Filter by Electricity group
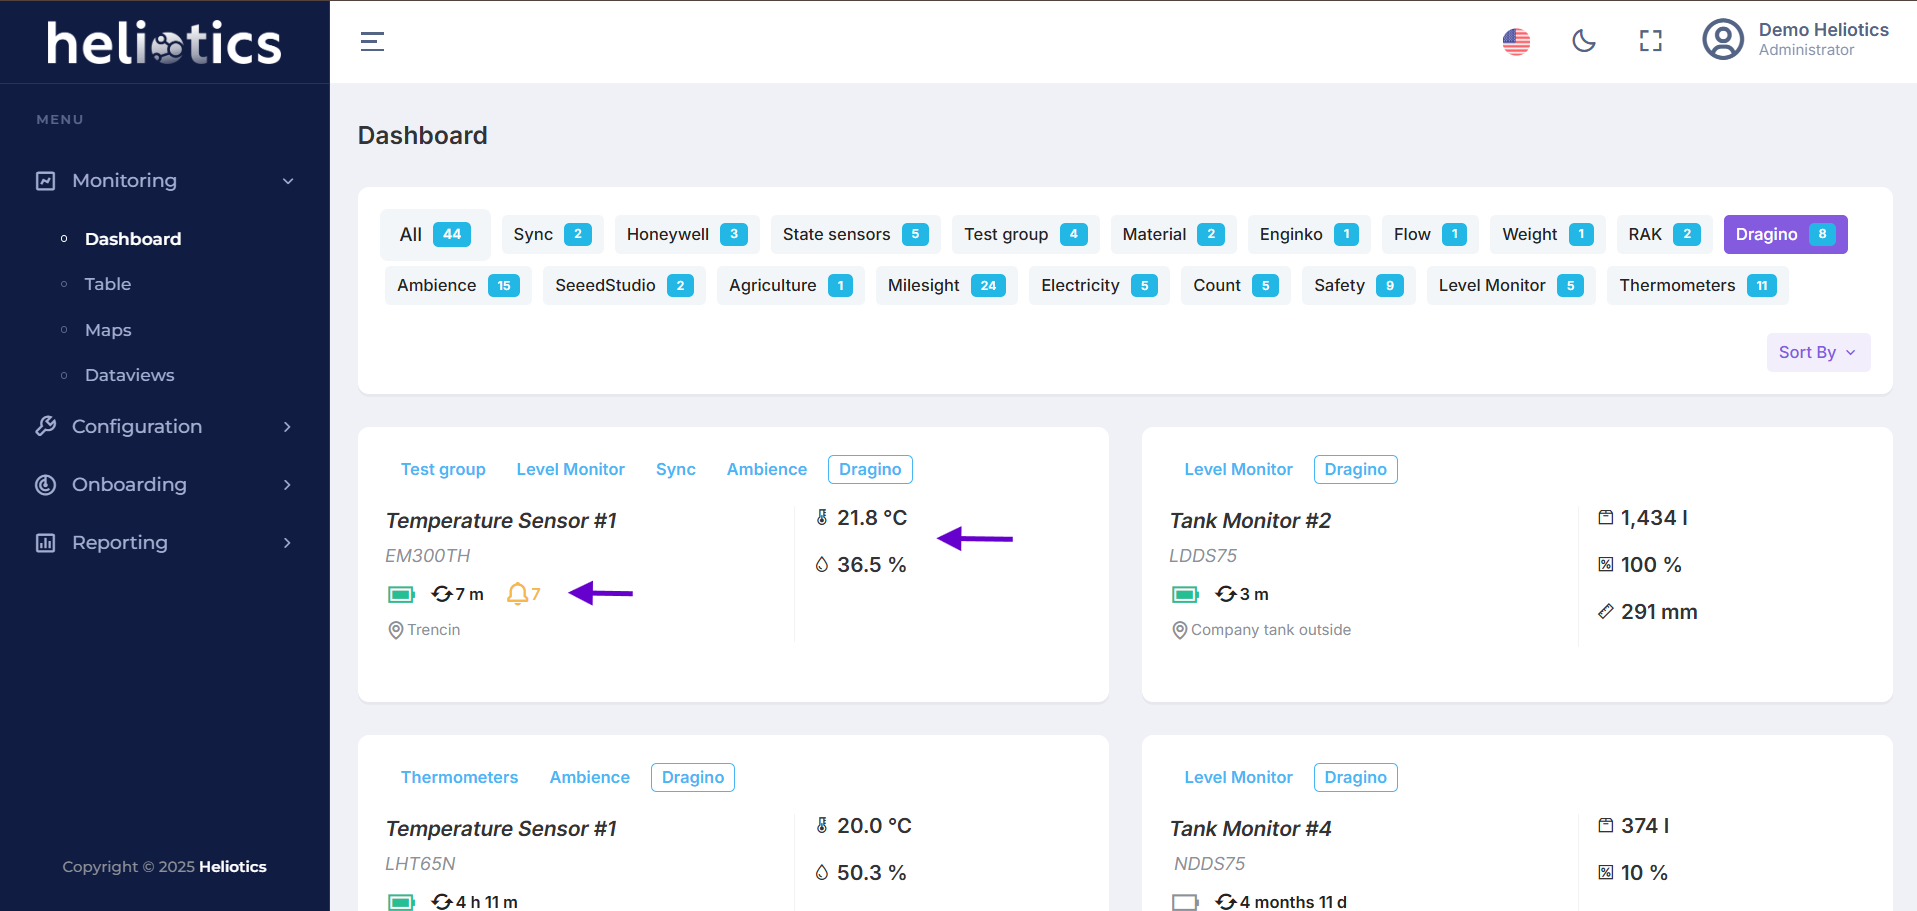The height and width of the screenshot is (911, 1917). pyautogui.click(x=1099, y=285)
